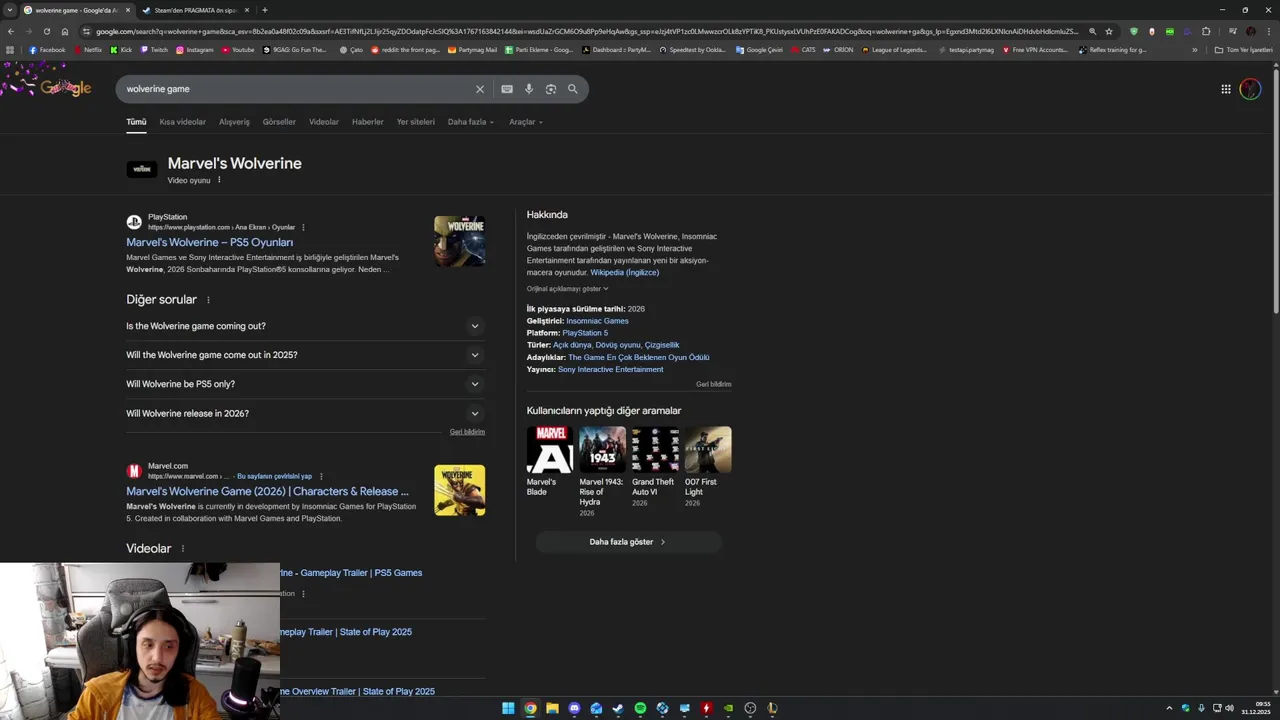The image size is (1280, 720).
Task: Clear the search box with the X icon
Action: click(x=479, y=89)
